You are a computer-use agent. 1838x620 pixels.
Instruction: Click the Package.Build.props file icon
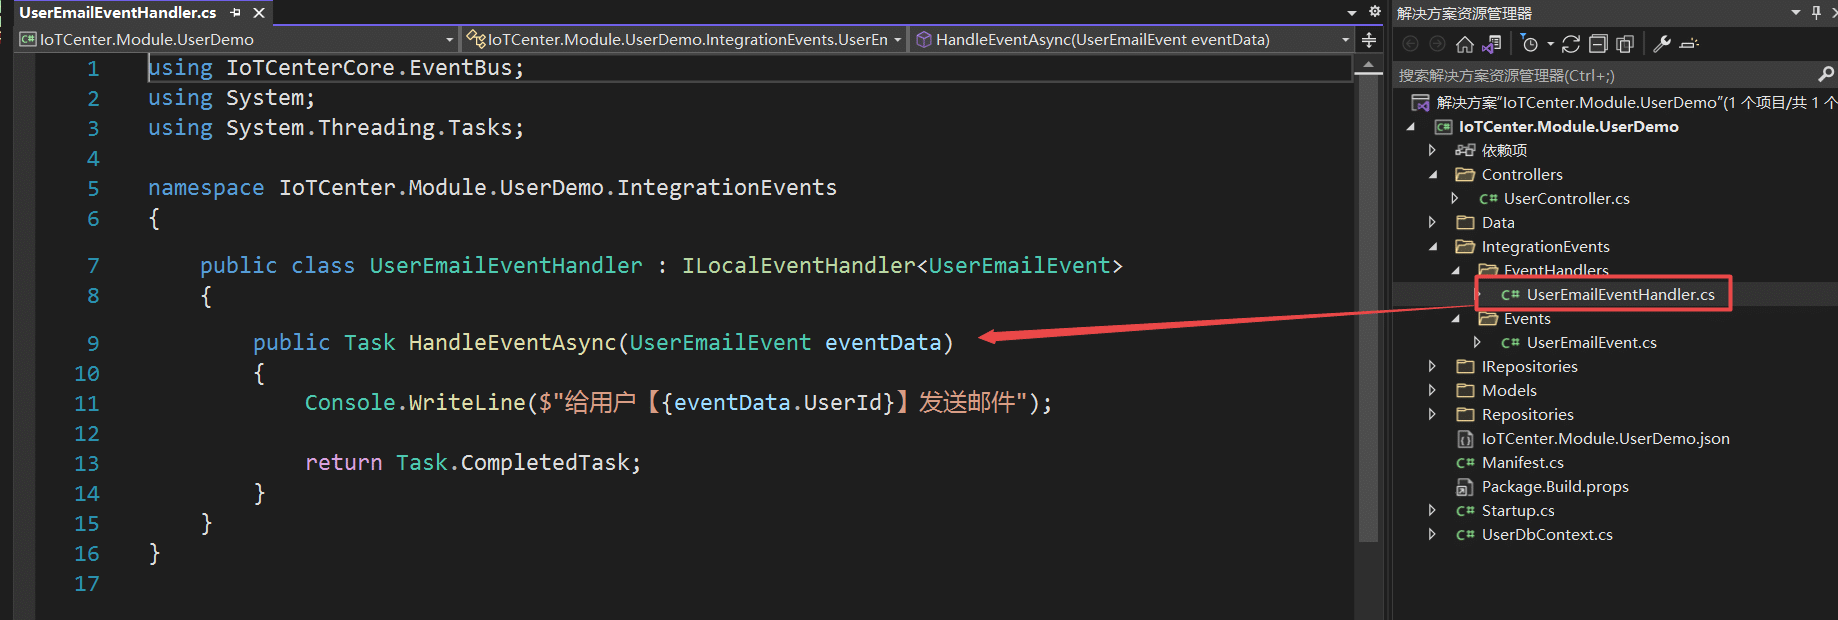[1465, 487]
